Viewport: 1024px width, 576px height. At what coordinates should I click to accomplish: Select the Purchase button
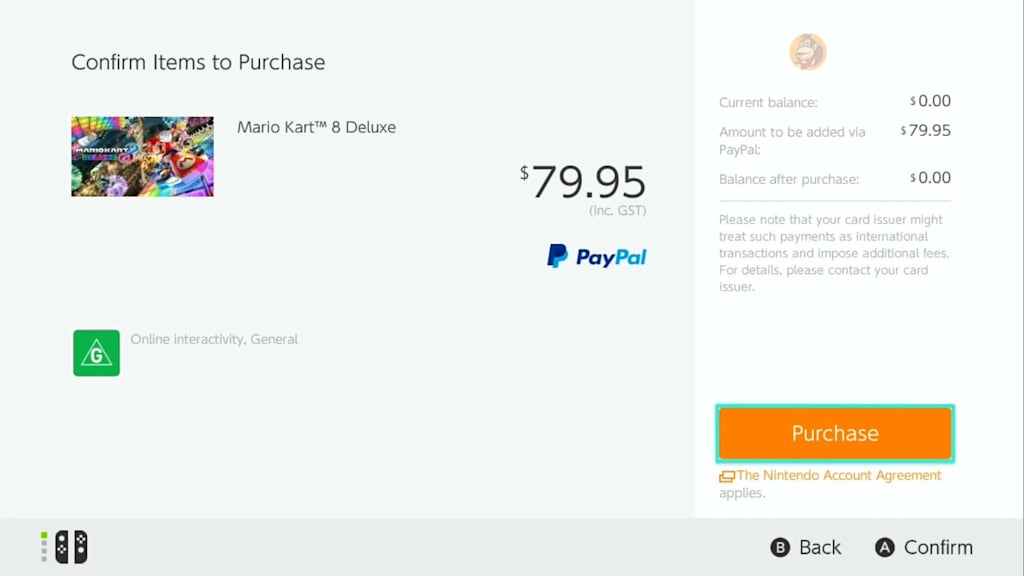834,433
